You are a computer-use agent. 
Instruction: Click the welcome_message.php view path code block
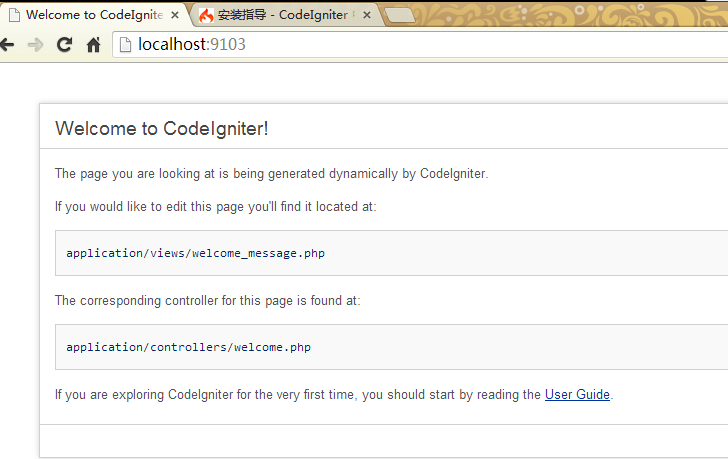195,253
